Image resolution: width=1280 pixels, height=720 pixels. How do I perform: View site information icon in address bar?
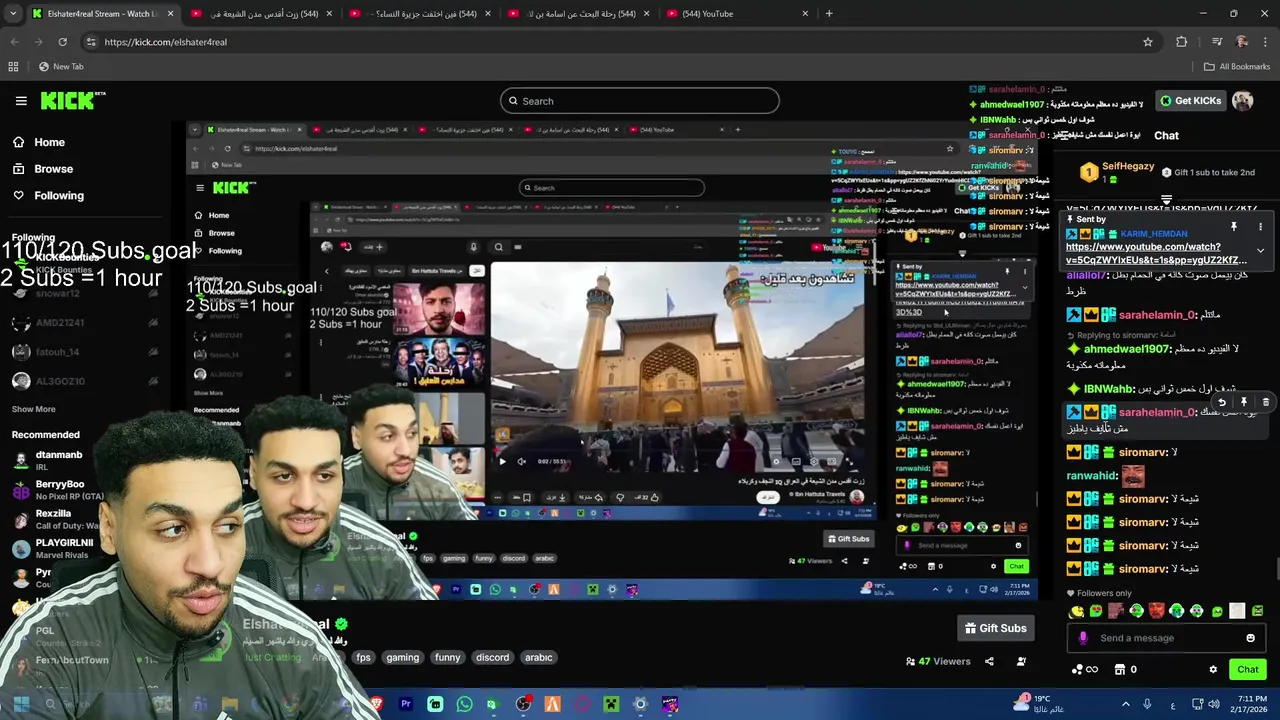(91, 42)
